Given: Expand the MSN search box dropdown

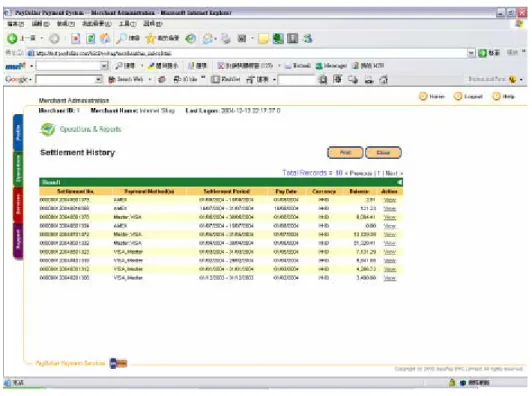Looking at the screenshot, I should (104, 66).
